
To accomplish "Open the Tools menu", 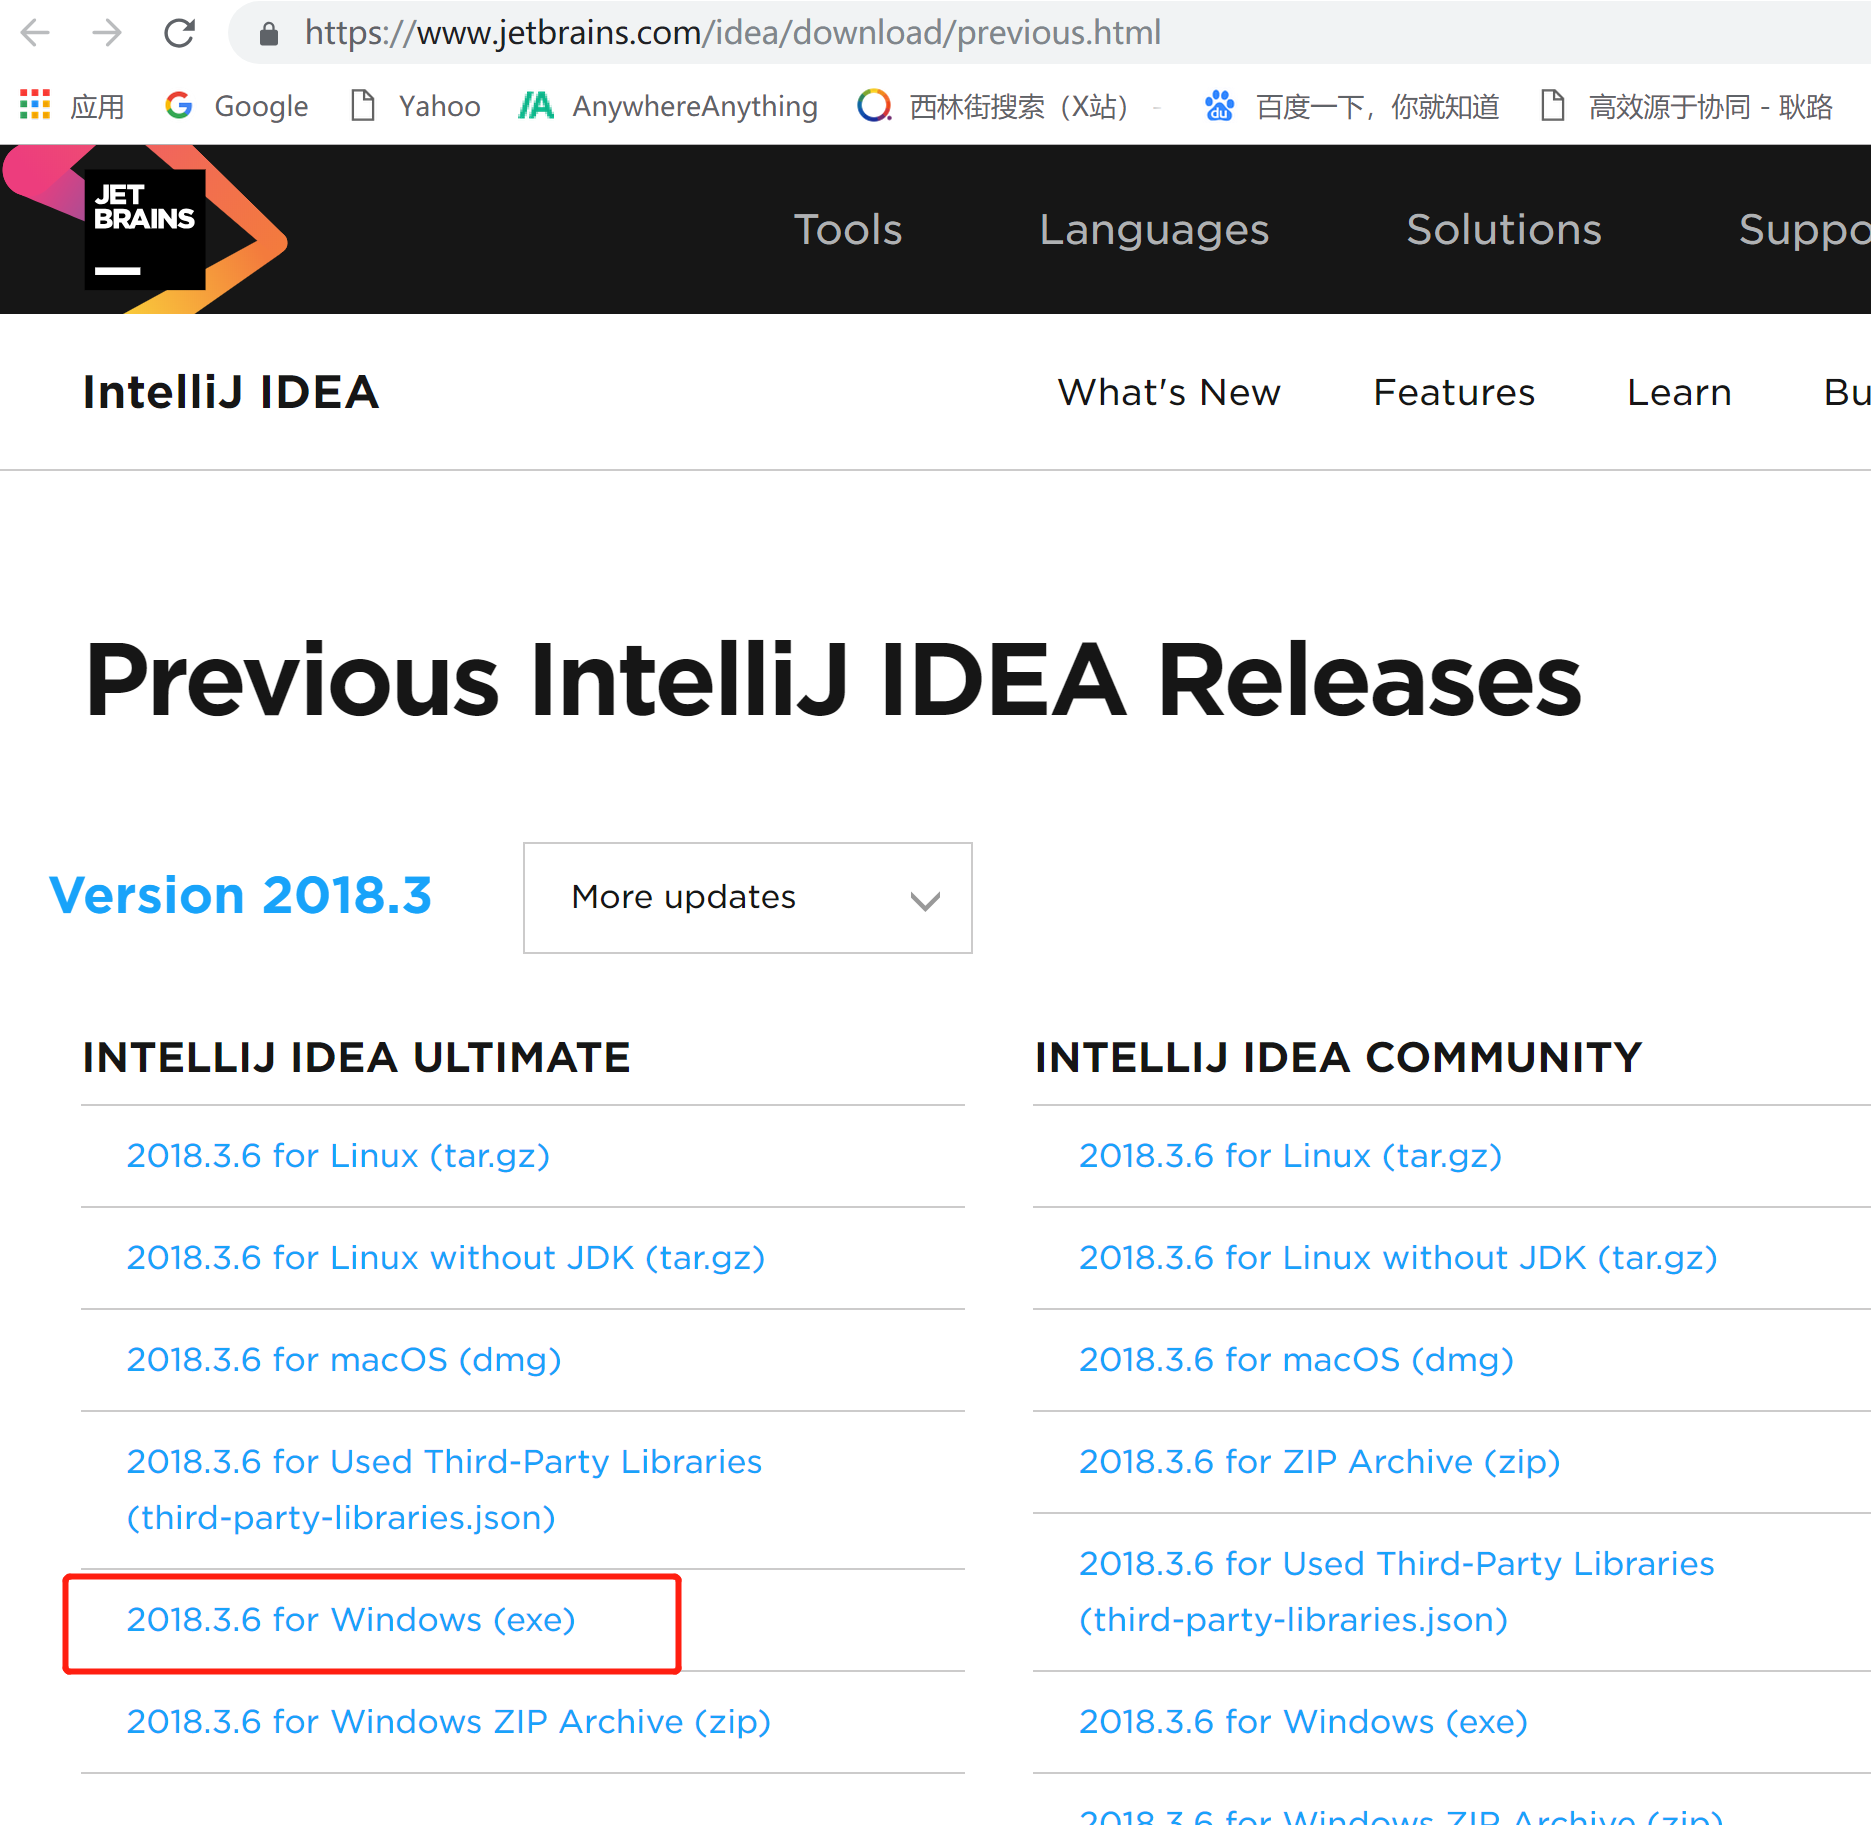I will click(847, 230).
